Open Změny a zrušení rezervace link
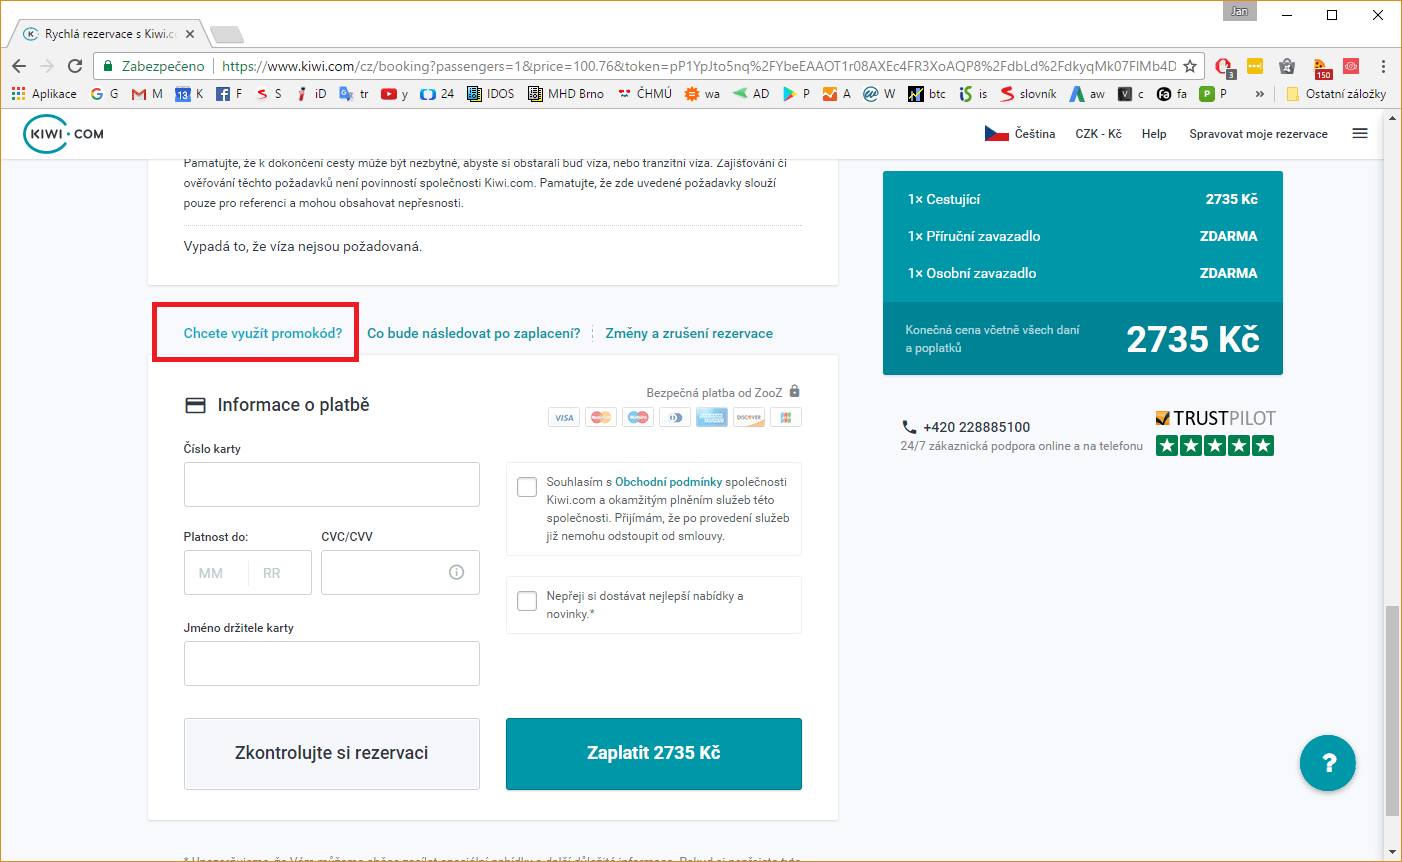1402x862 pixels. (x=689, y=333)
